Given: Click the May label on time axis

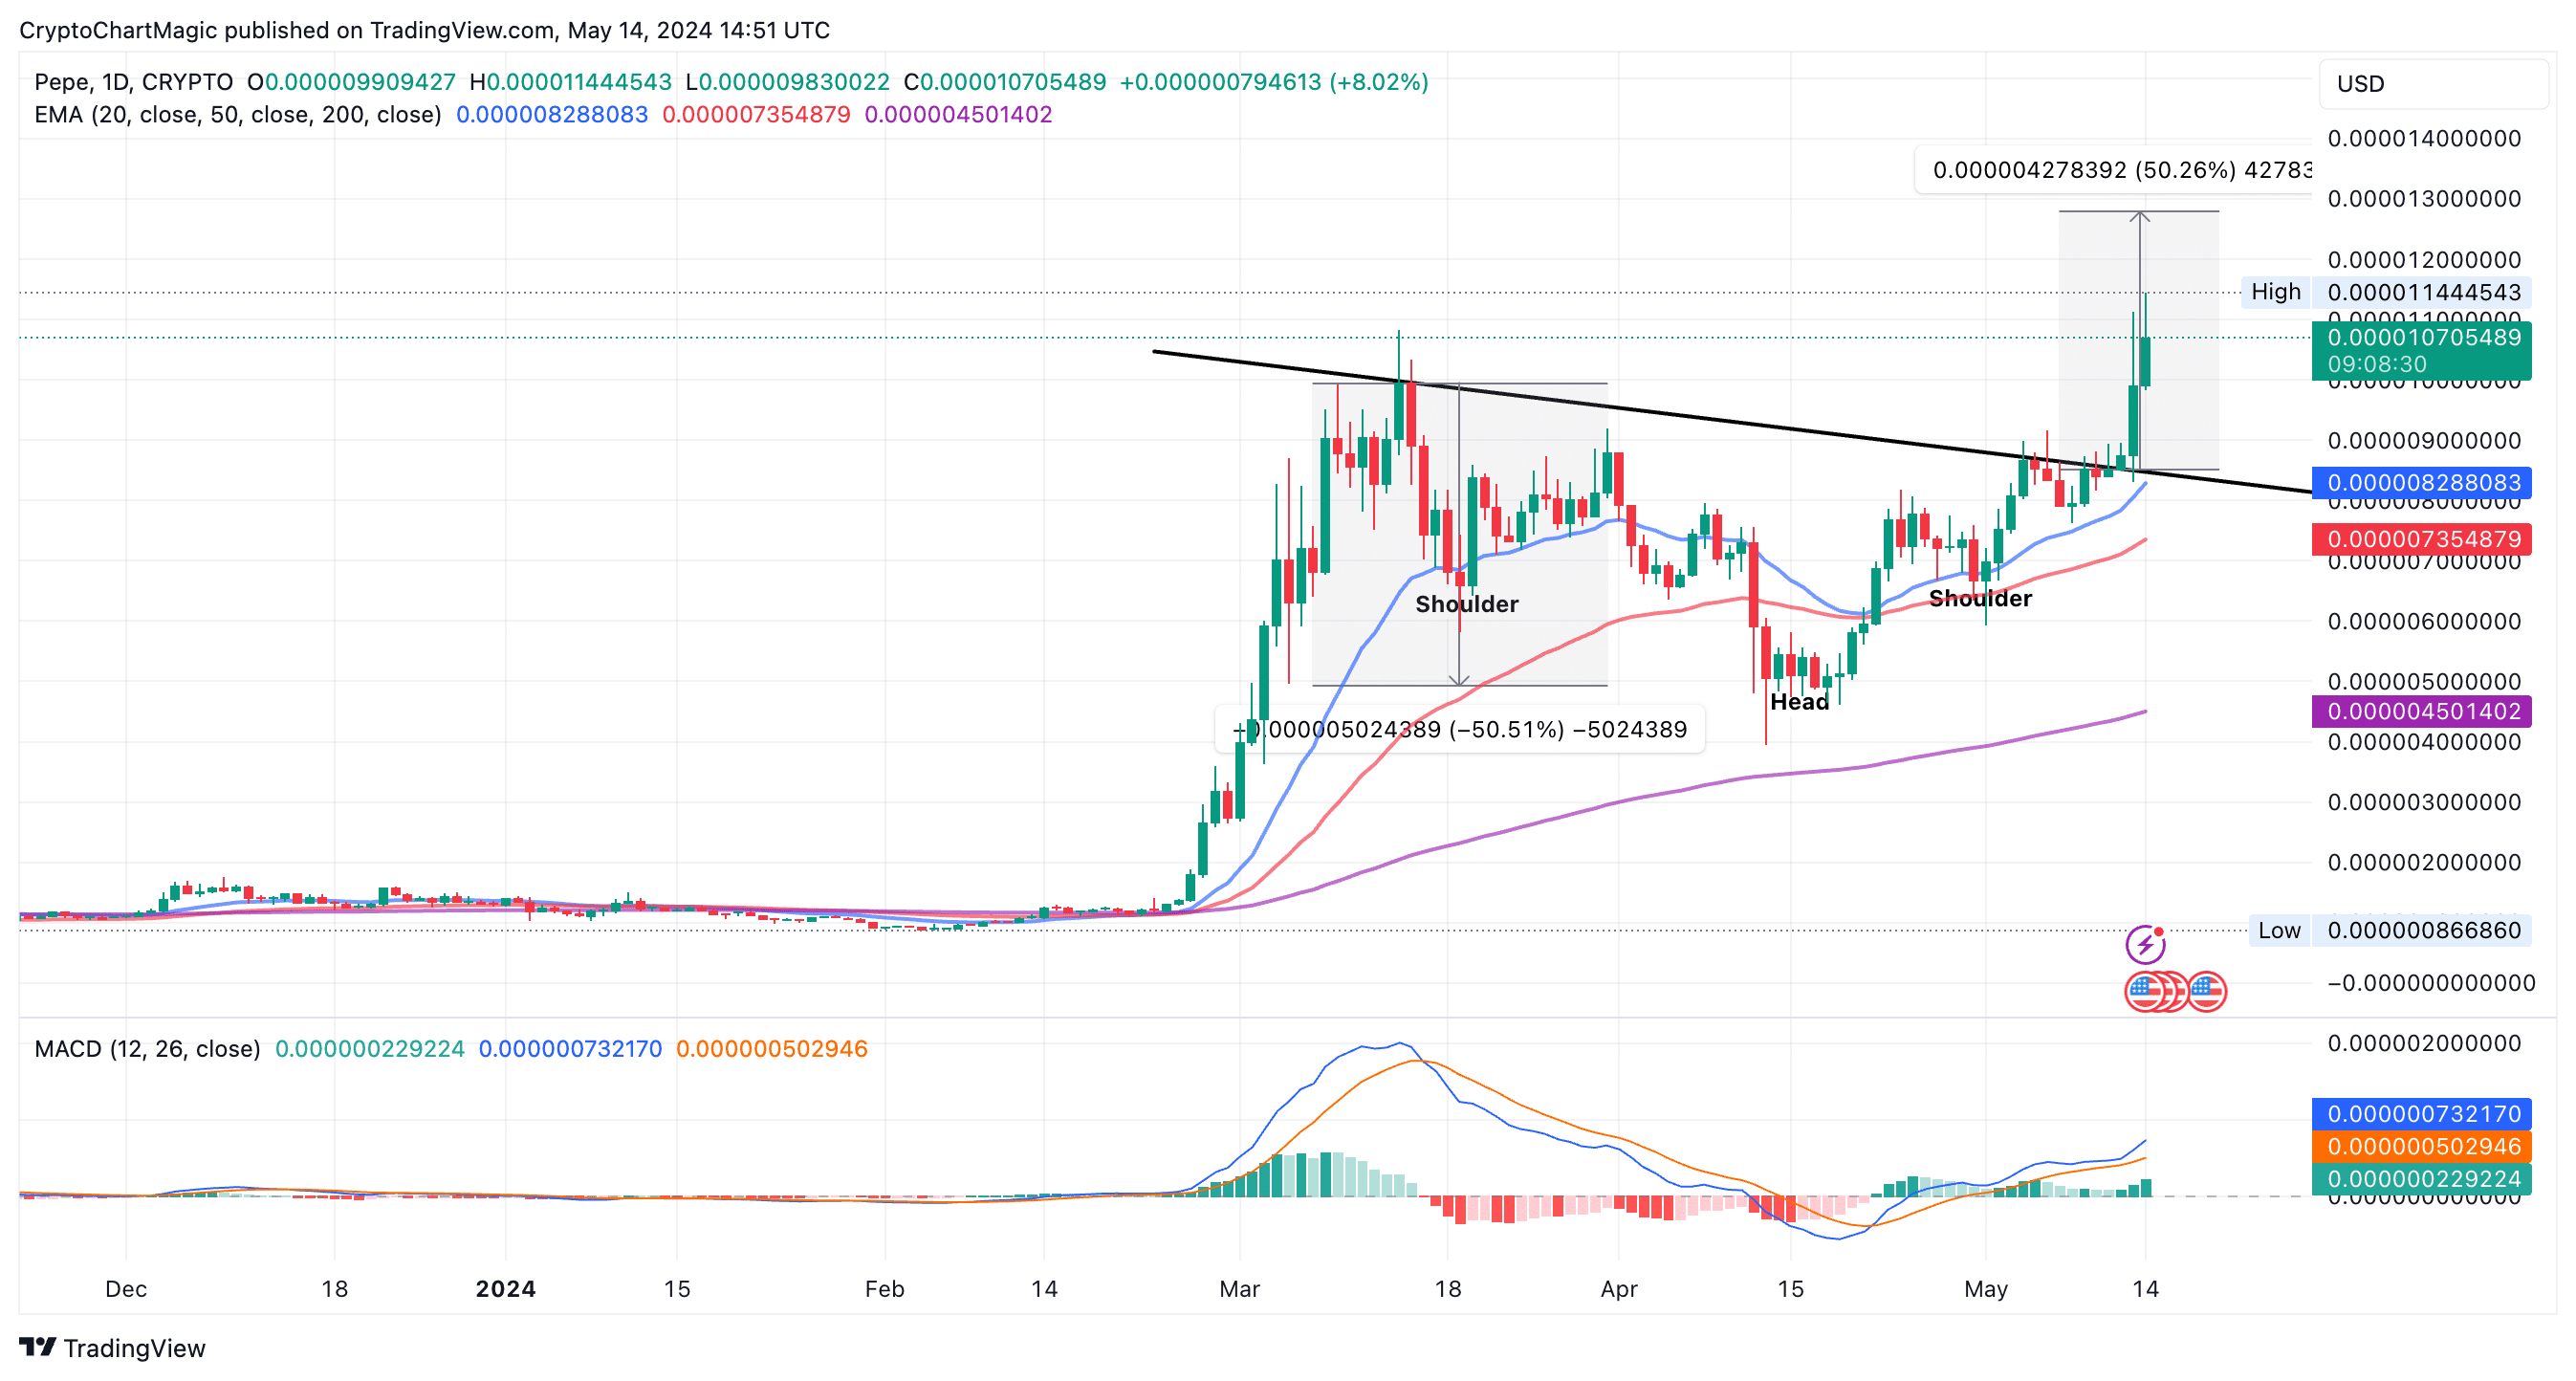Looking at the screenshot, I should tap(1985, 1289).
